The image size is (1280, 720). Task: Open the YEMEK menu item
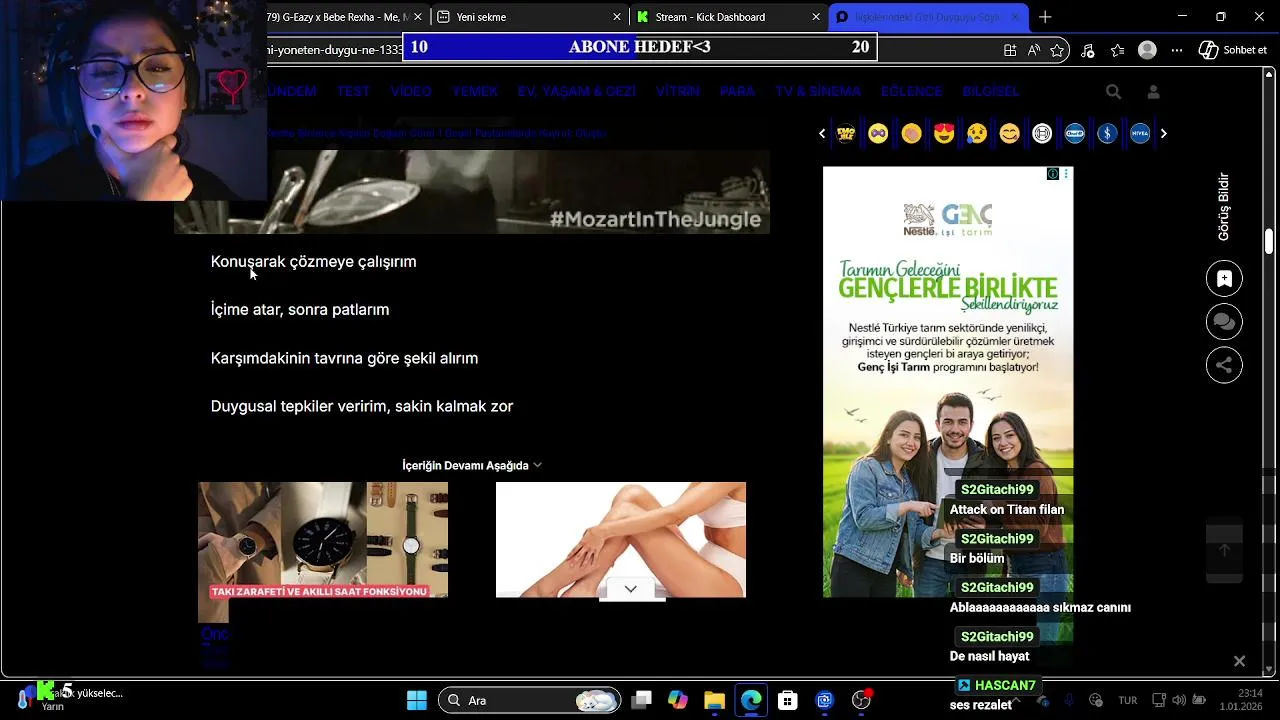pos(475,91)
